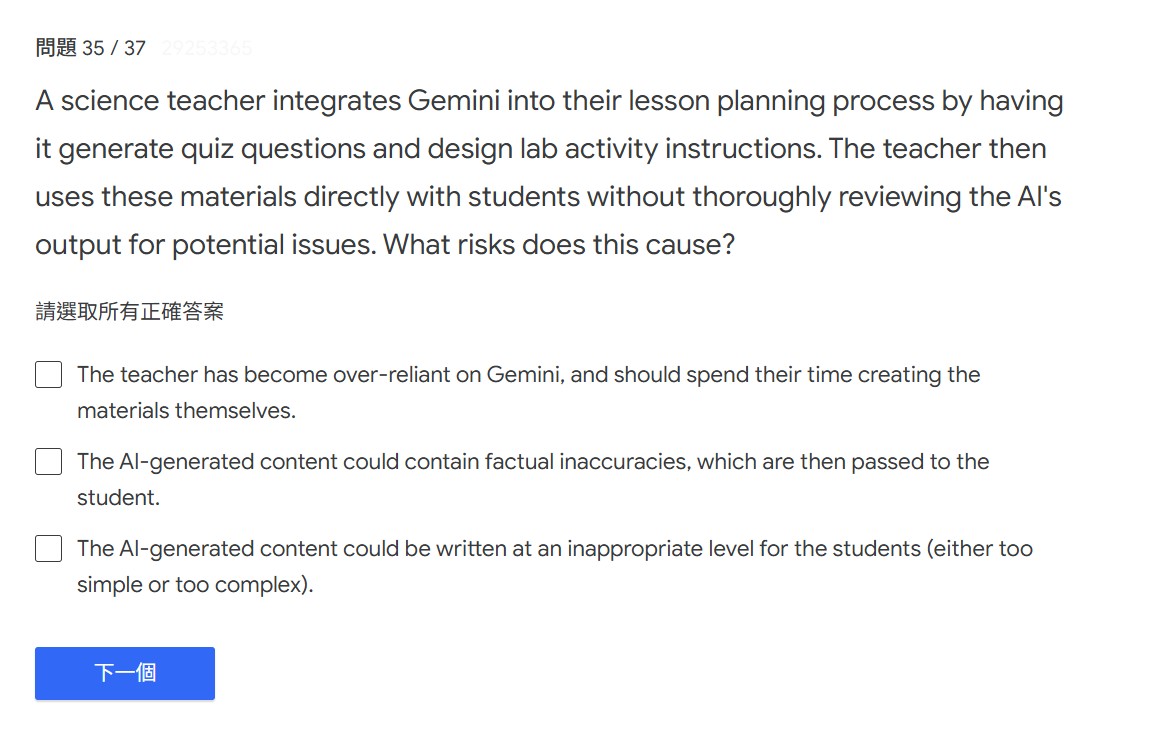Enable the inappropriate level answer checkbox
Screen dimensions: 1168x756
pyautogui.click(x=49, y=549)
